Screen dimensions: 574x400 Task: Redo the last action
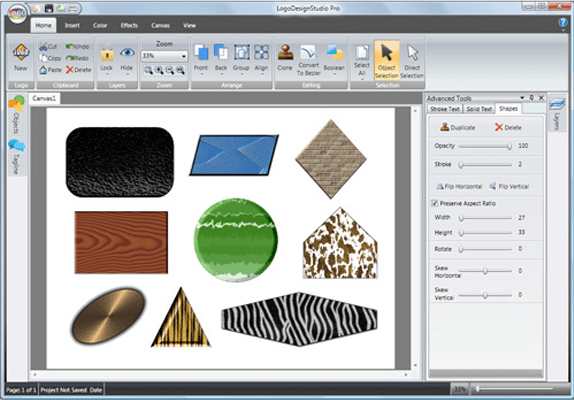[x=77, y=58]
